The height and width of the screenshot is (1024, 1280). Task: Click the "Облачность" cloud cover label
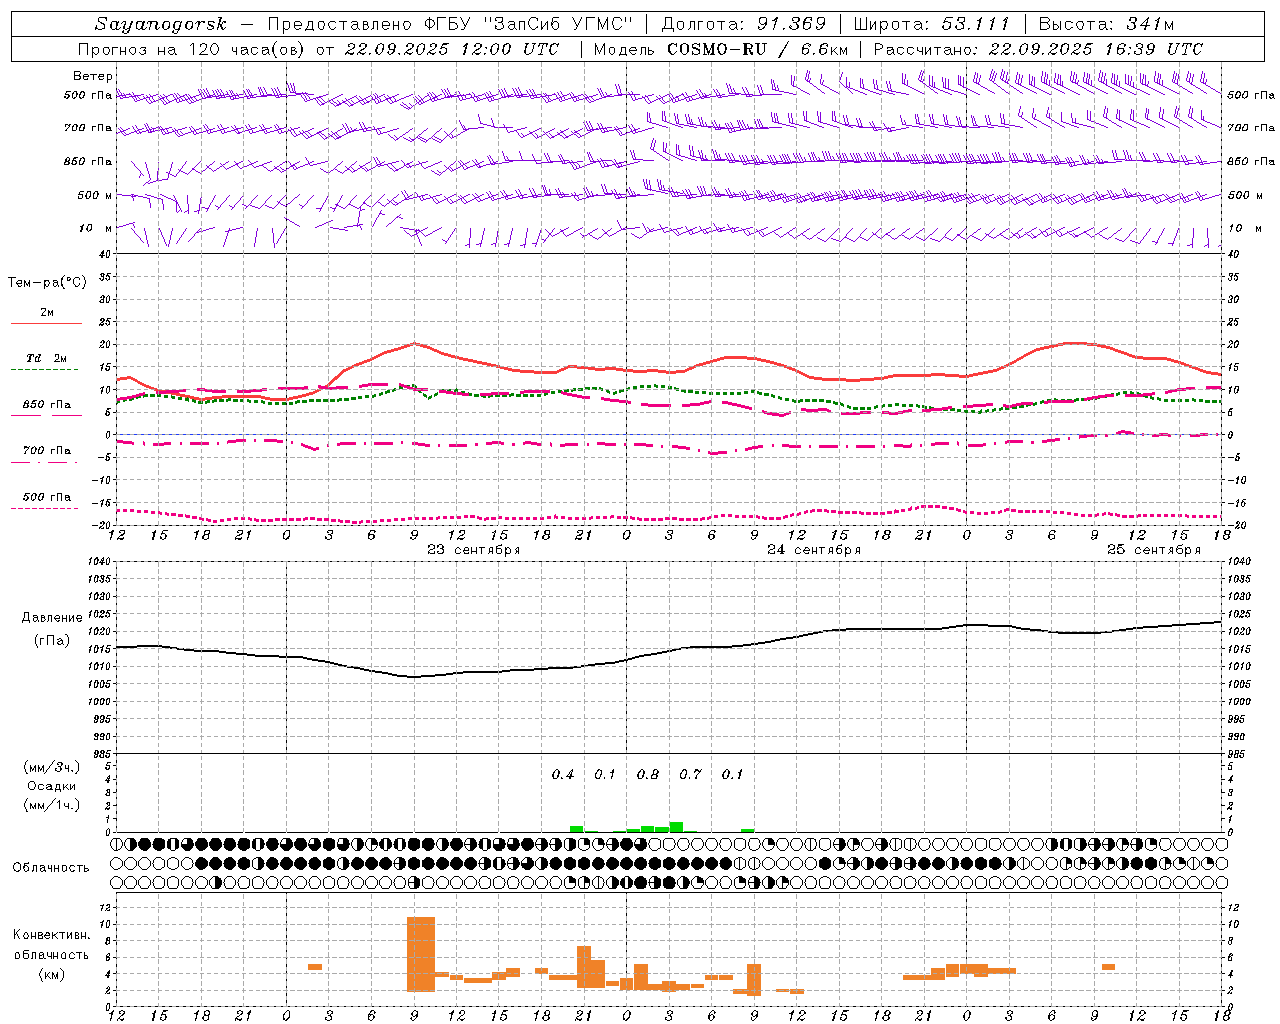51,868
